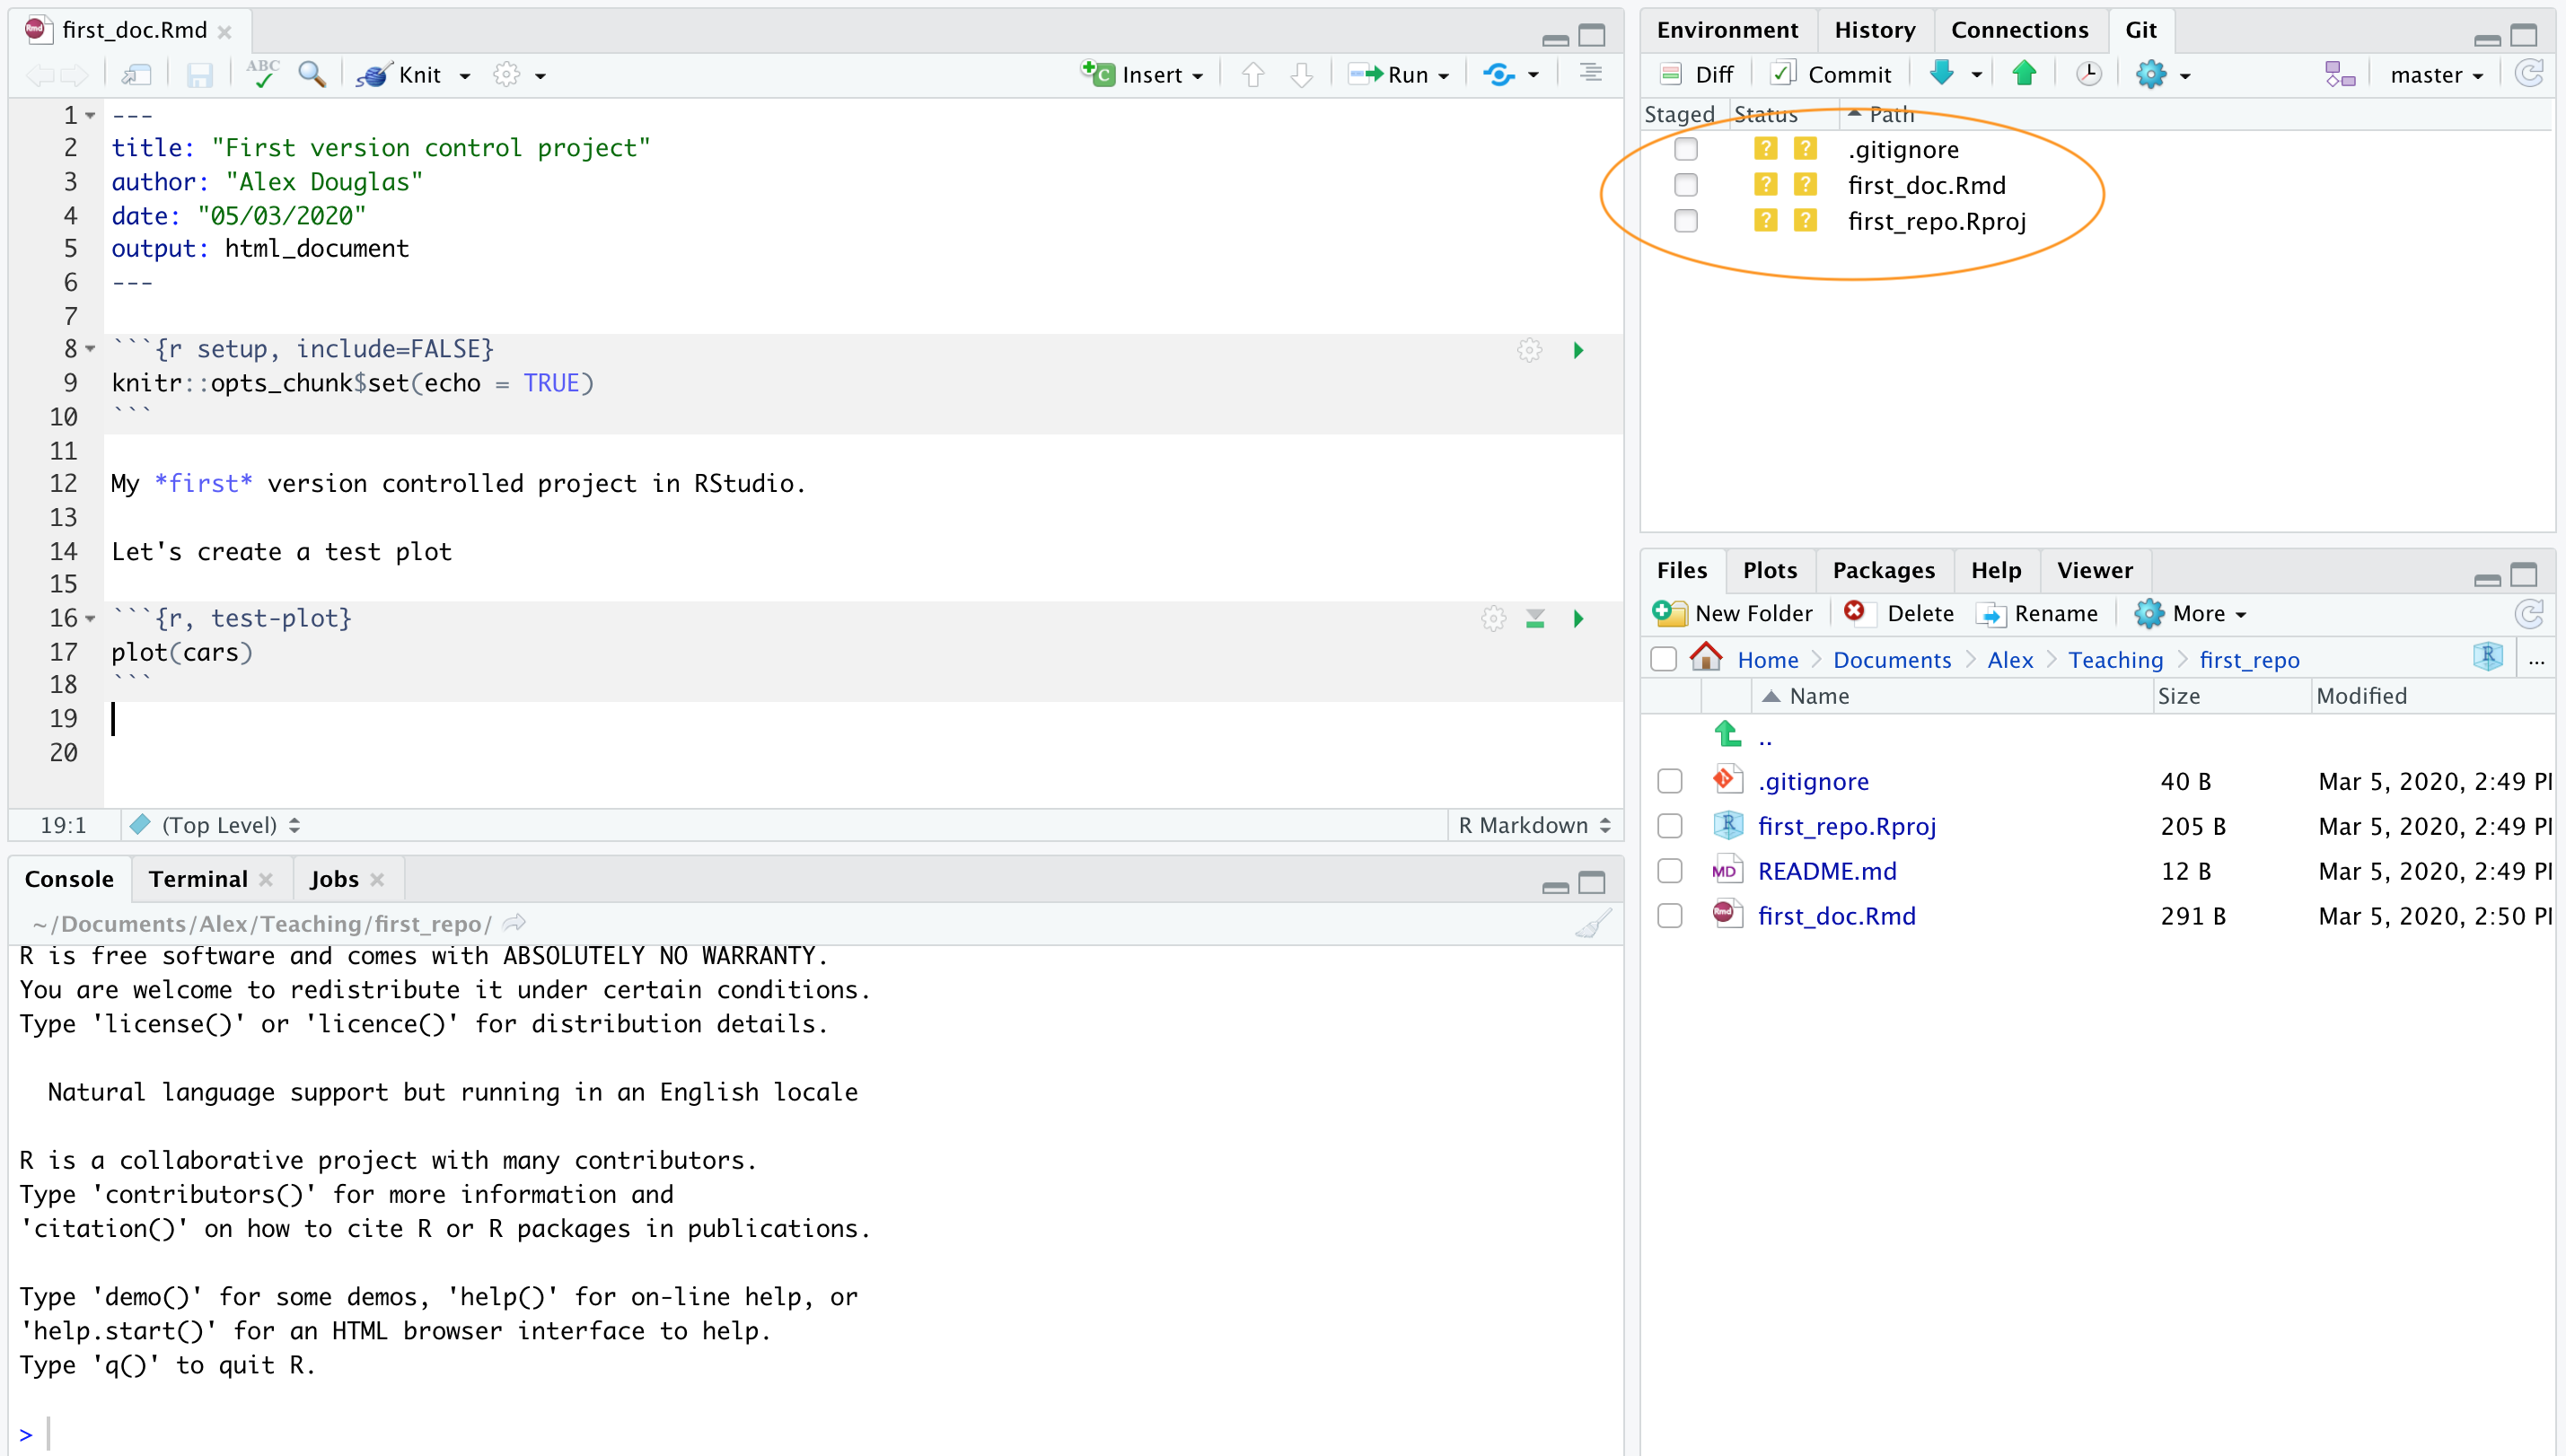Check the README.md file checkbox

1669,871
